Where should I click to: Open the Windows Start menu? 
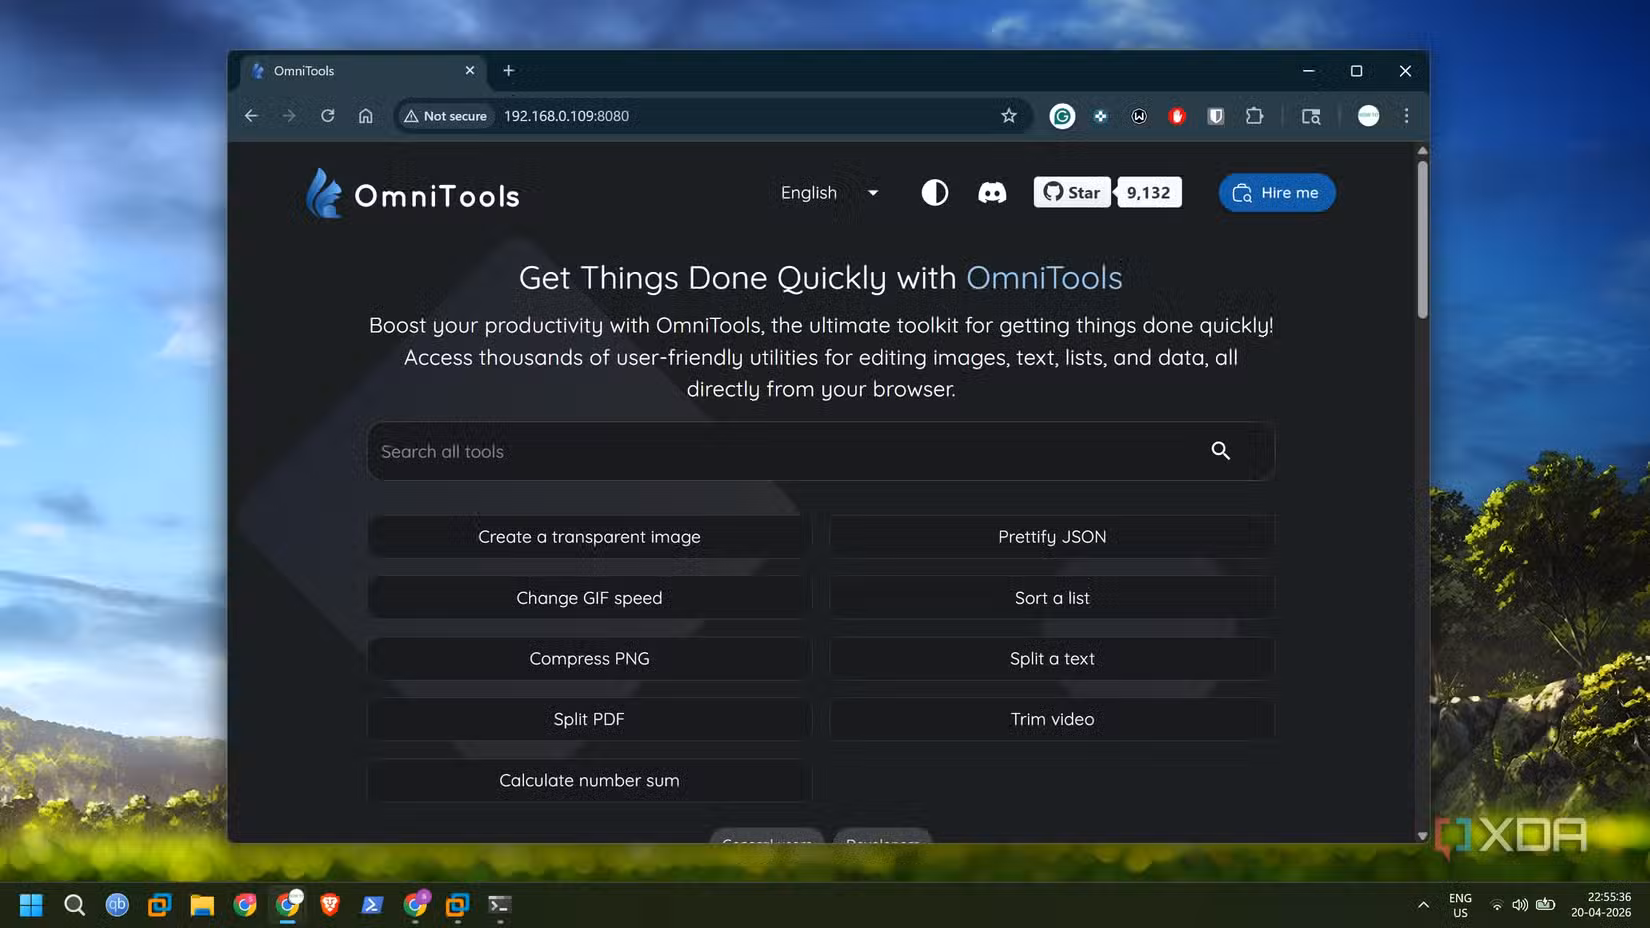(x=31, y=905)
